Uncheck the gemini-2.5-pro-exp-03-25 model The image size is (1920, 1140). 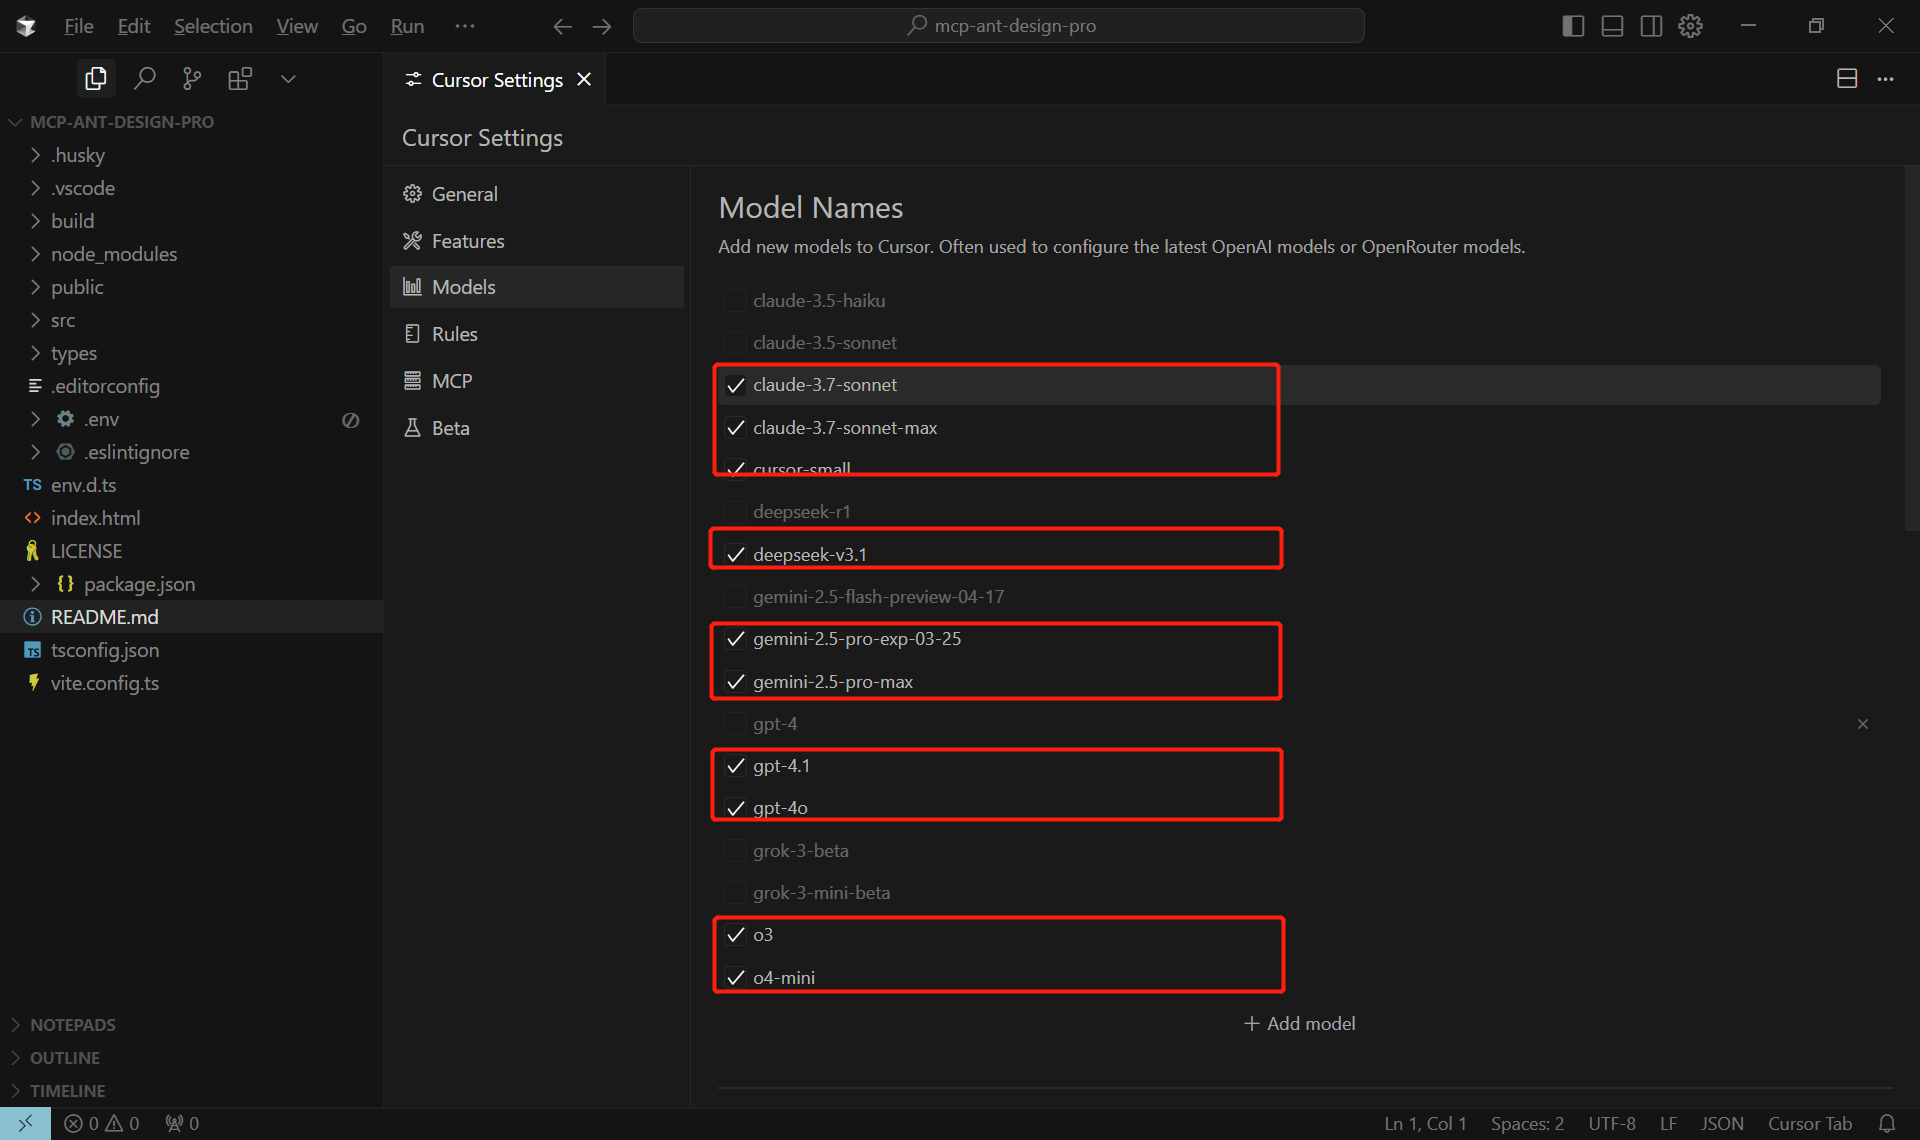(x=735, y=639)
